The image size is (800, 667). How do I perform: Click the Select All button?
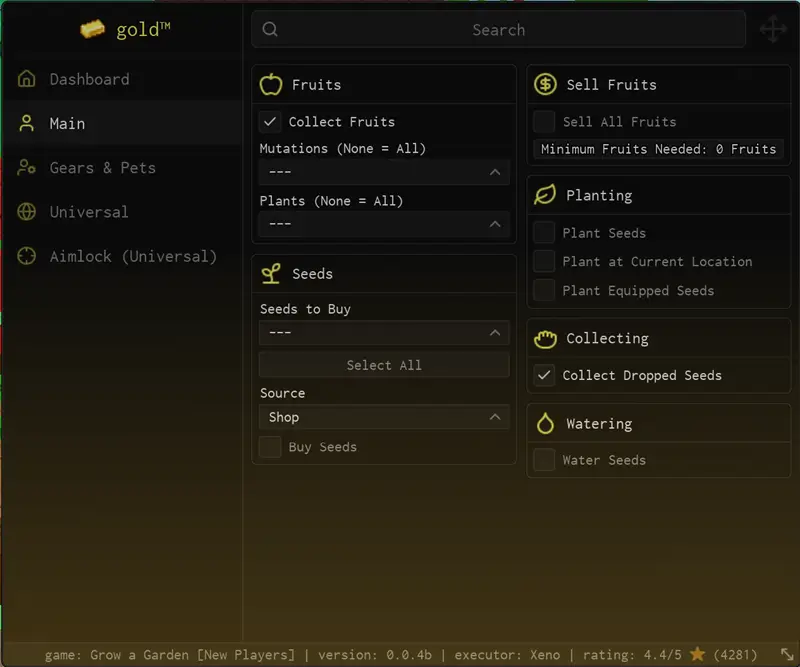pos(384,365)
